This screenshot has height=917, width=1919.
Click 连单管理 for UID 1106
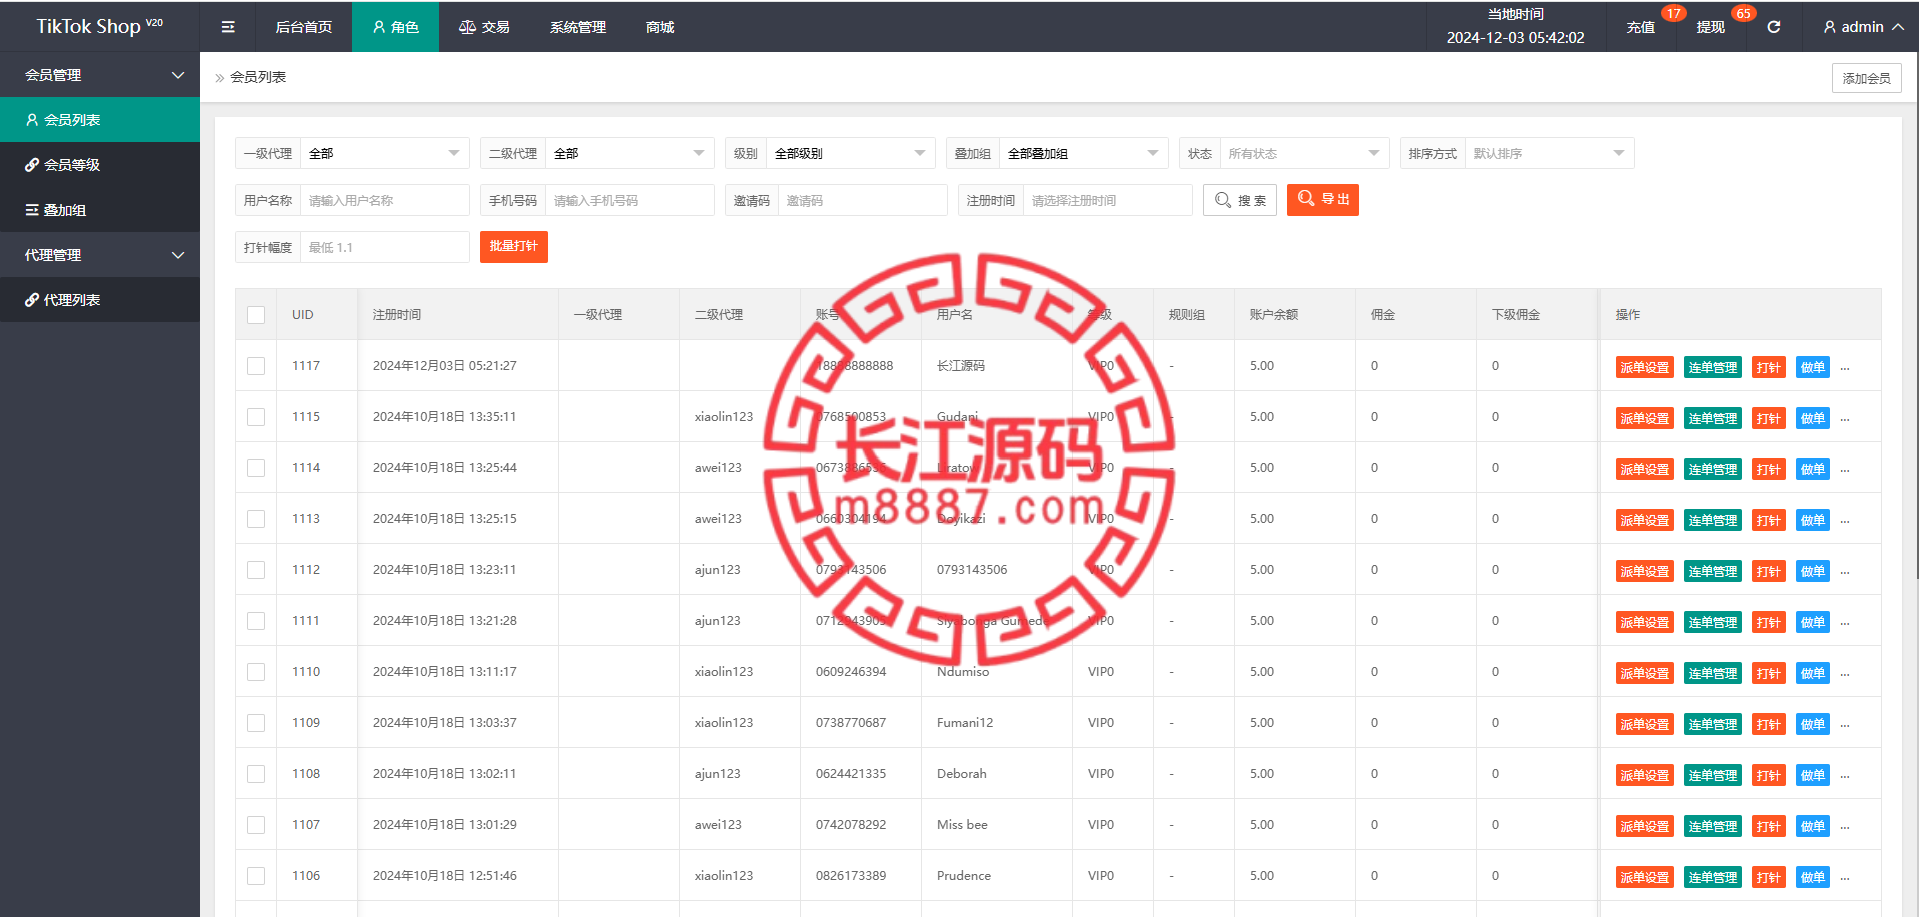(1713, 877)
